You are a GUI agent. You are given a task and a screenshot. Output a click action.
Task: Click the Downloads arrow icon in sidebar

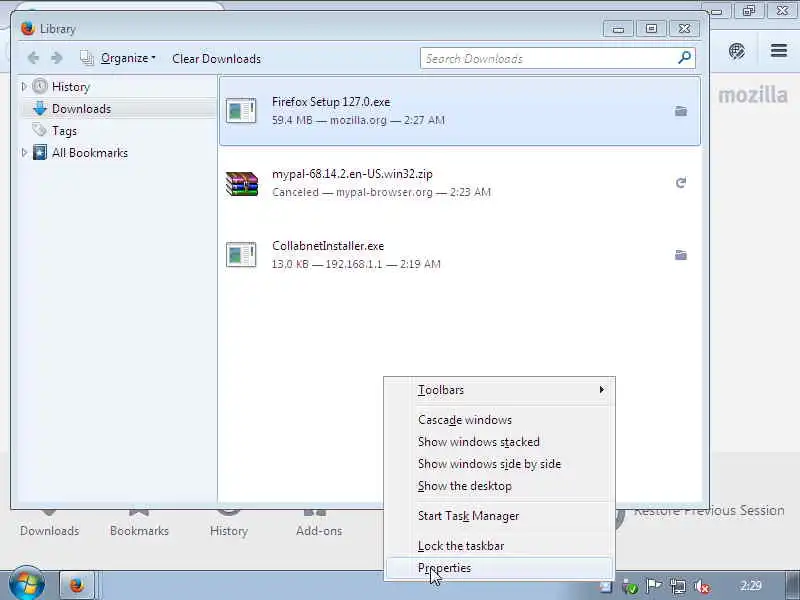40,108
